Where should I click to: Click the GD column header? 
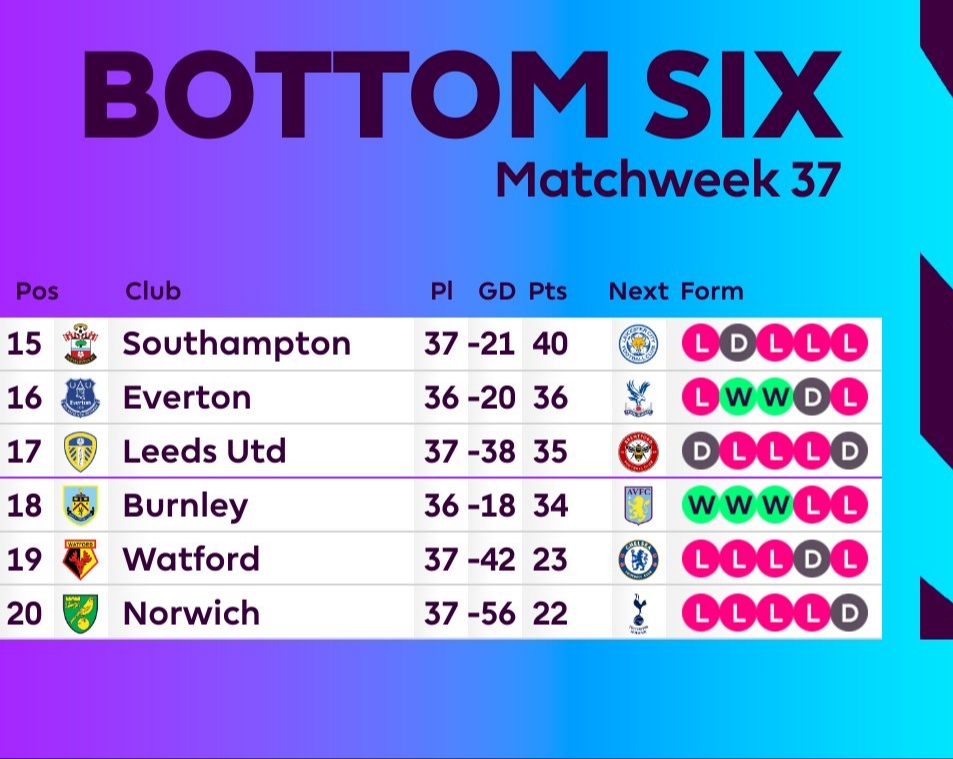click(496, 292)
